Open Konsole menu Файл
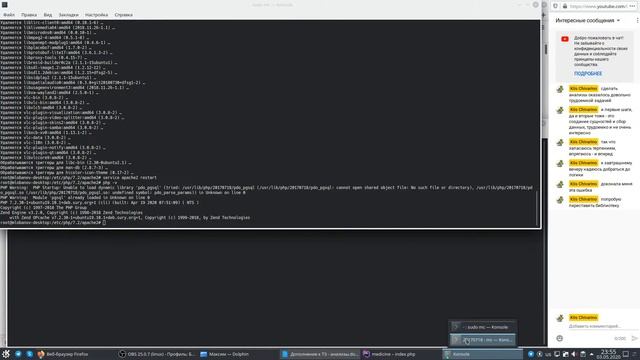The height and width of the screenshot is (360, 640). pos(9,15)
